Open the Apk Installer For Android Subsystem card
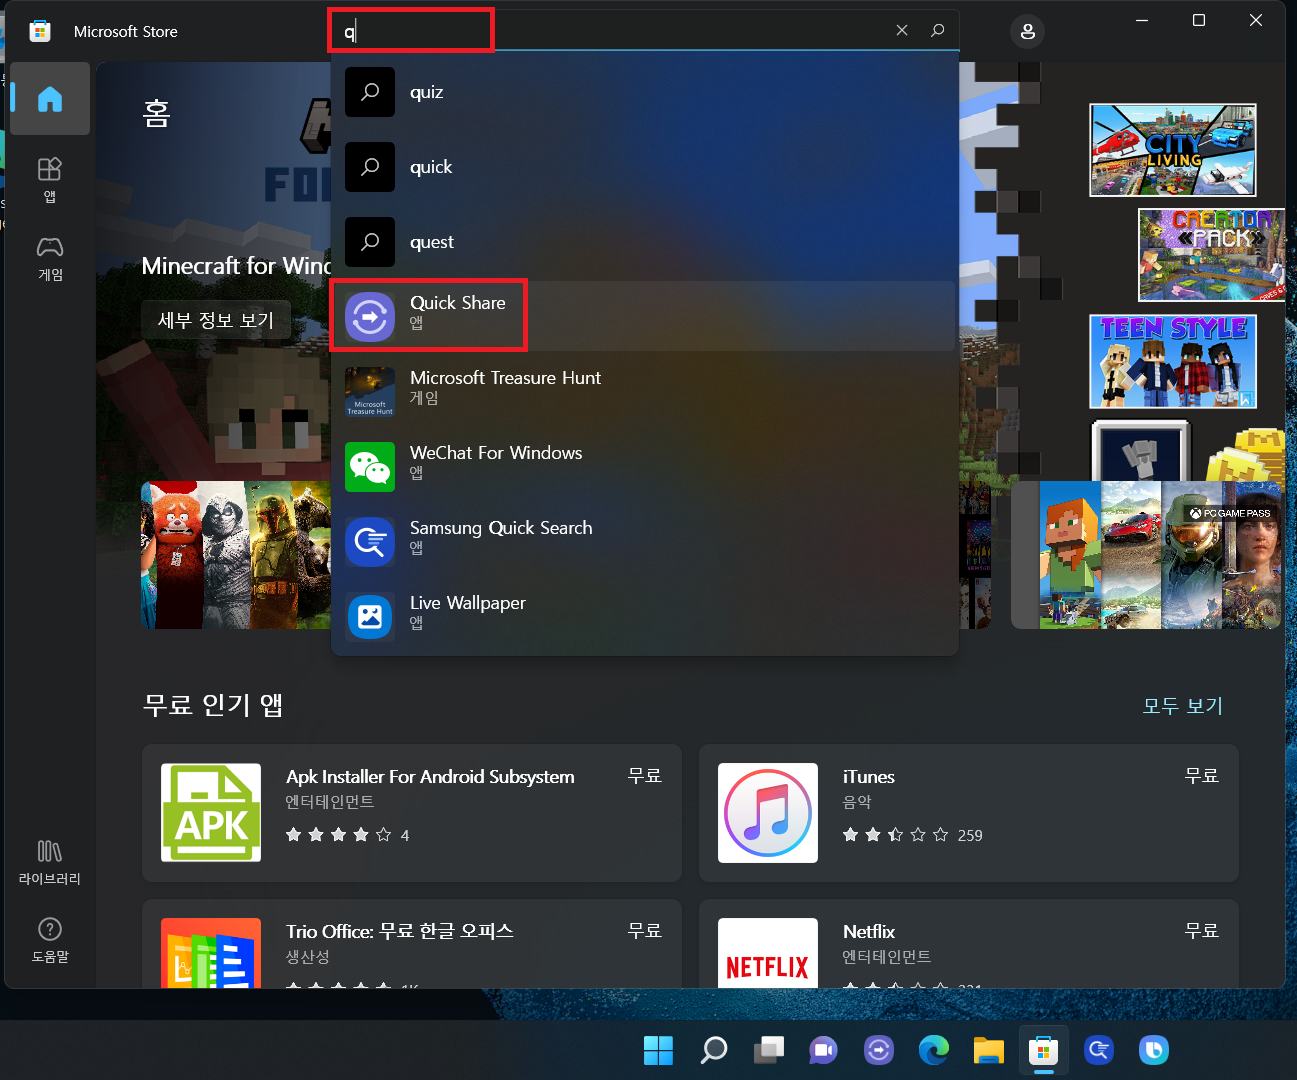 tap(411, 813)
